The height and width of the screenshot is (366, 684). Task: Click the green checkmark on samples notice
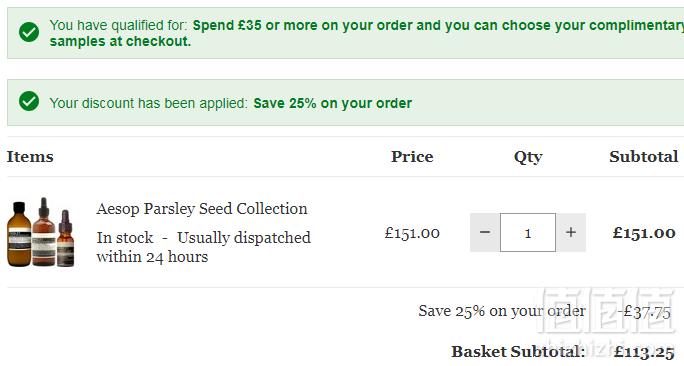pos(29,32)
